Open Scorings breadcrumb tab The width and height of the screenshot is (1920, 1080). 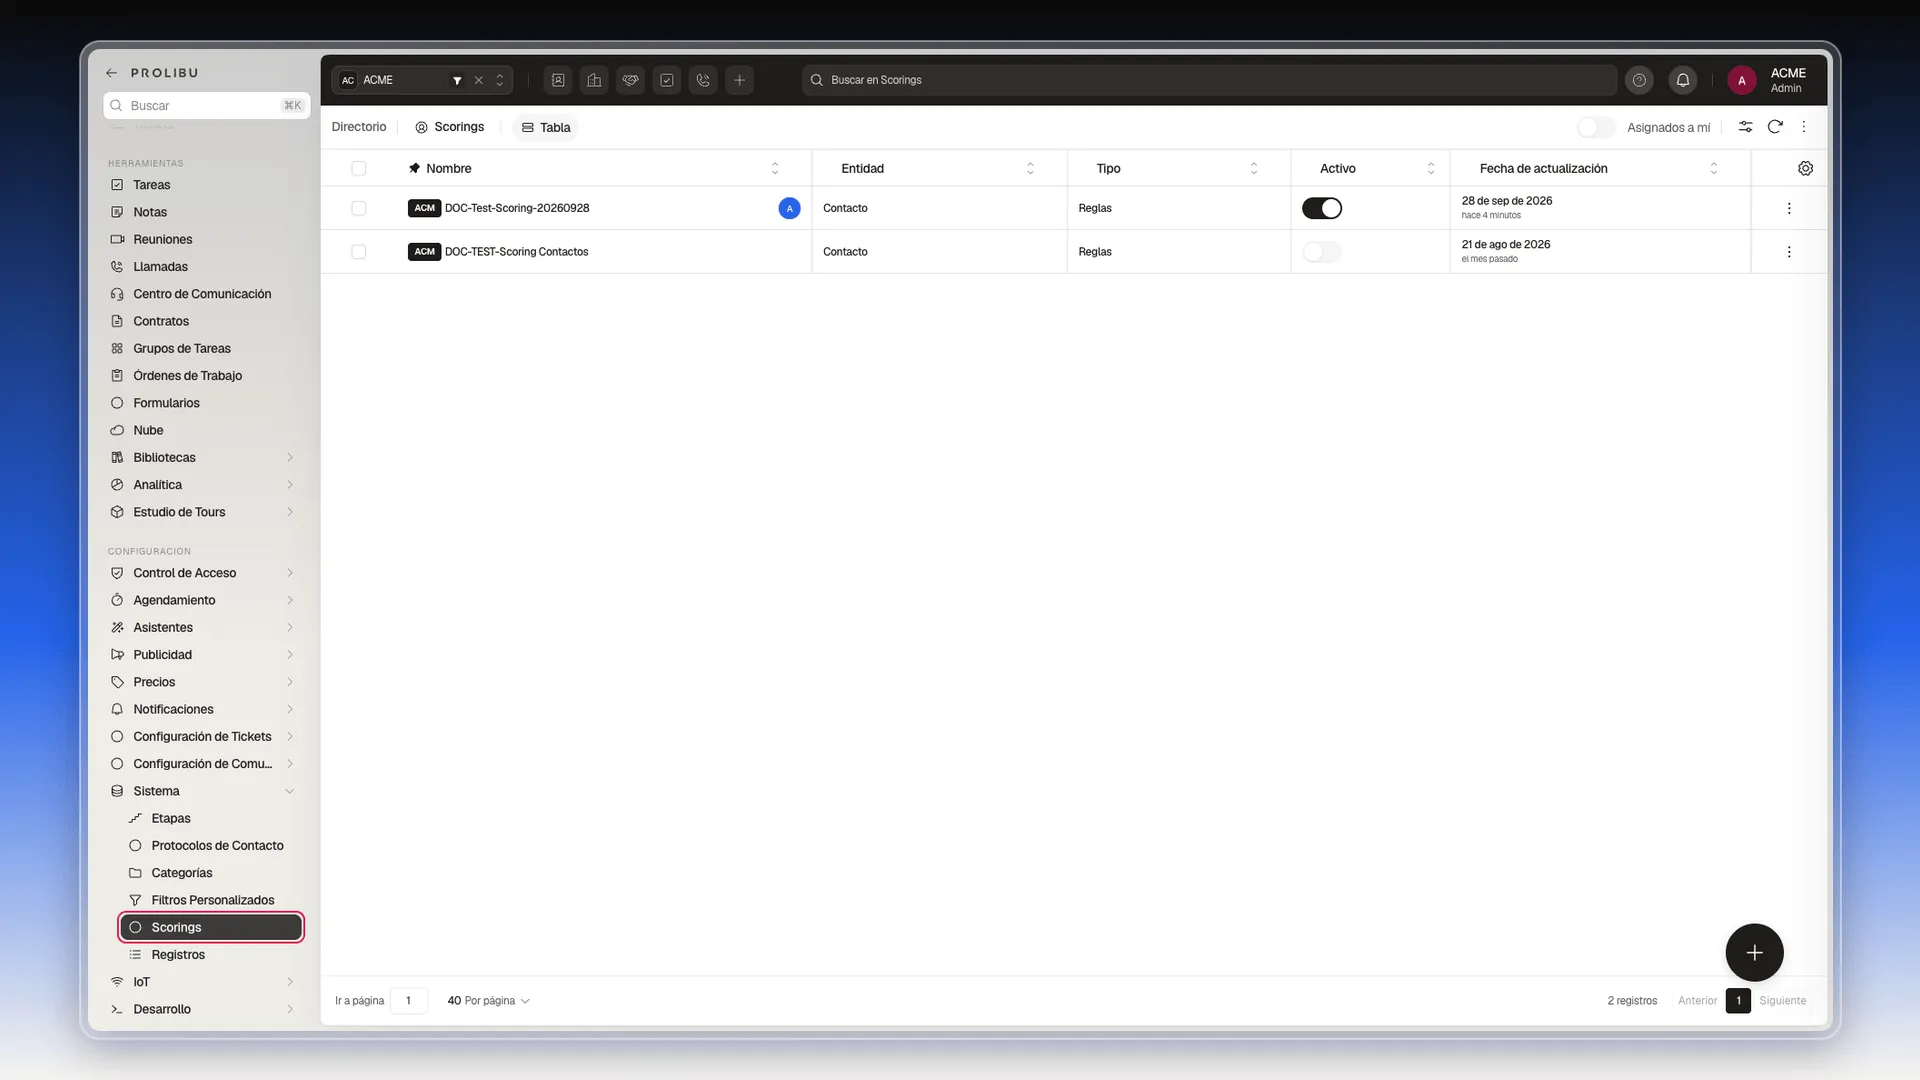click(x=450, y=127)
